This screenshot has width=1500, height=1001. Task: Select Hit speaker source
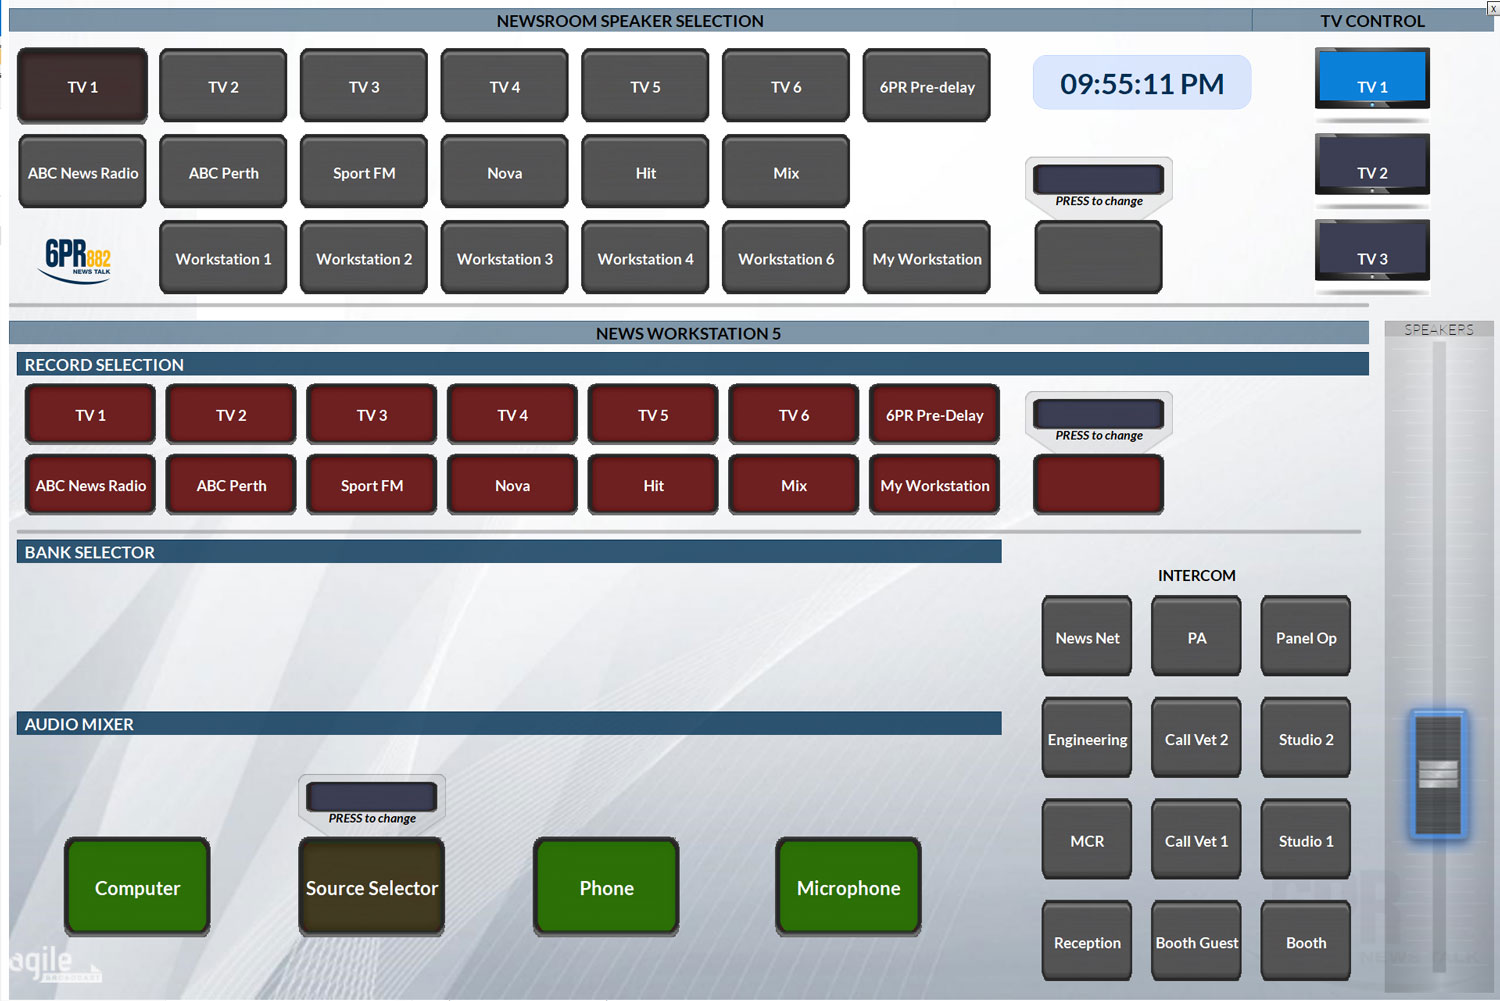click(645, 172)
